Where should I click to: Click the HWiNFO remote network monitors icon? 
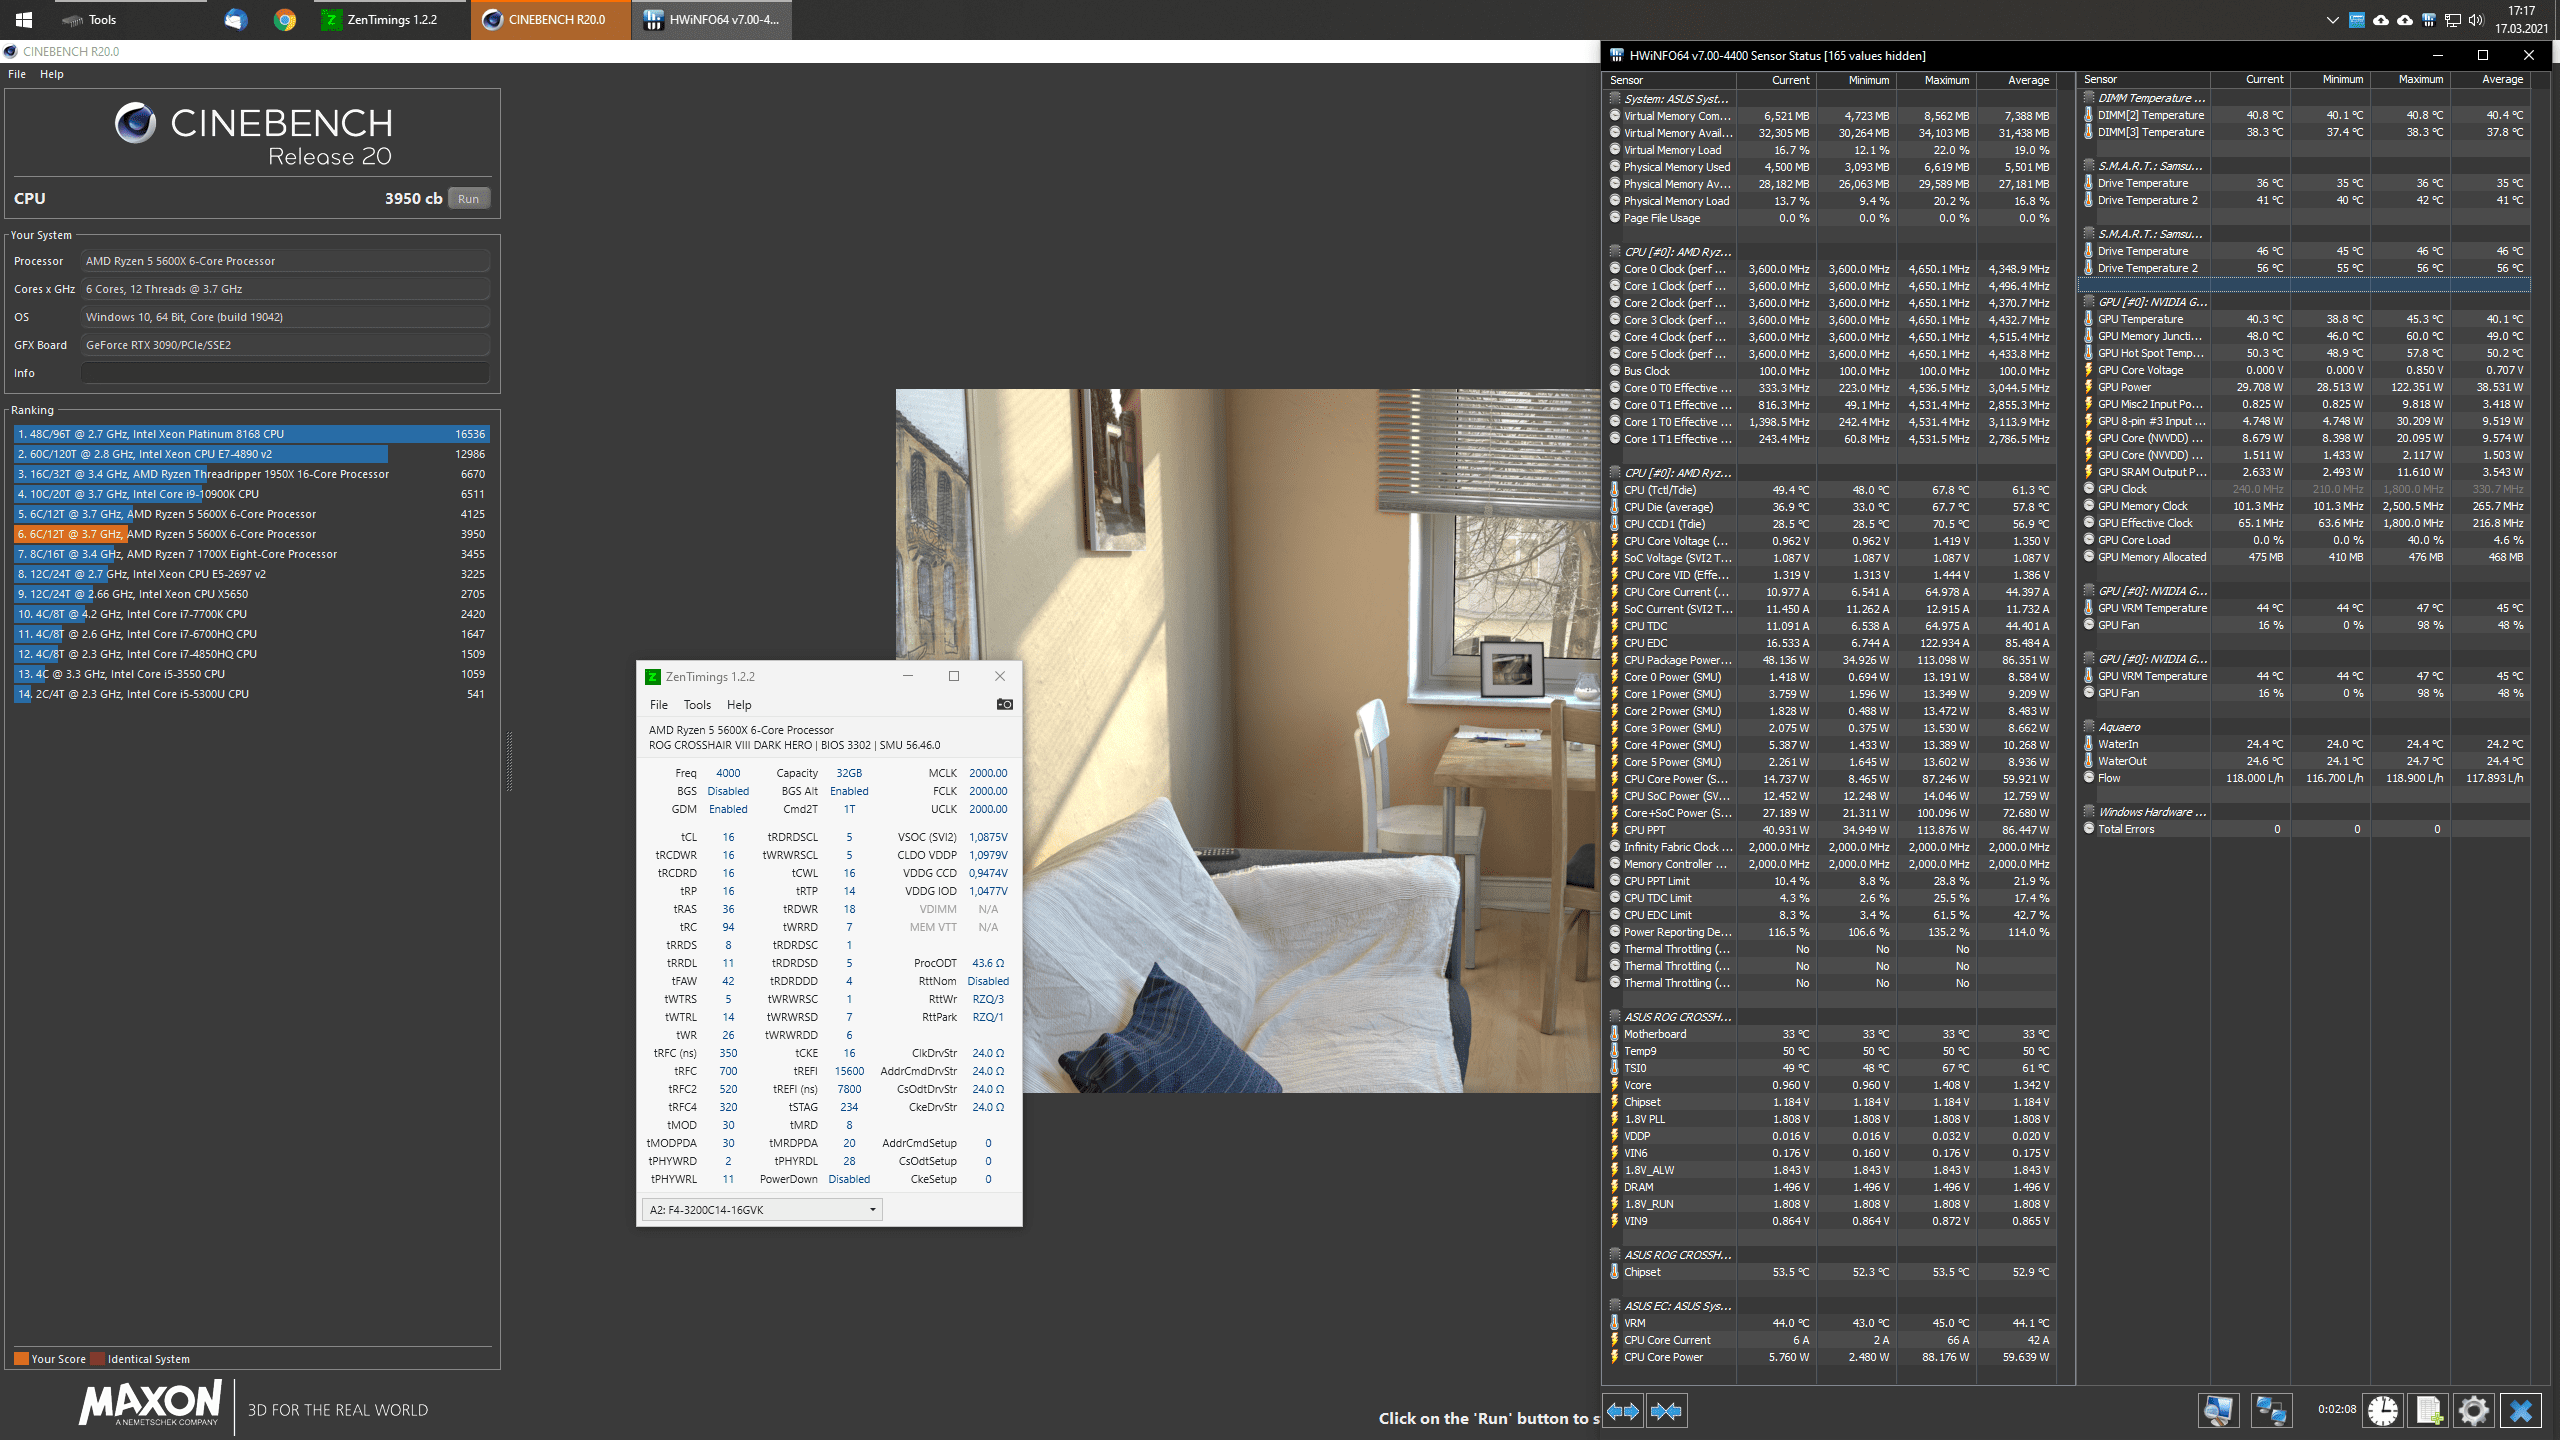pyautogui.click(x=2270, y=1411)
